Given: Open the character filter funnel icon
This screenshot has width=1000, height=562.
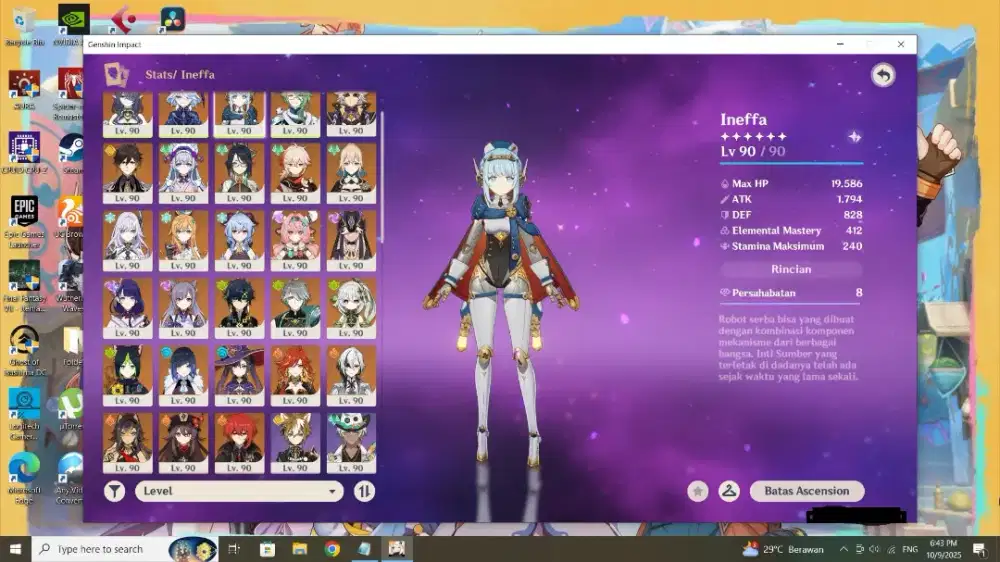Looking at the screenshot, I should [115, 491].
